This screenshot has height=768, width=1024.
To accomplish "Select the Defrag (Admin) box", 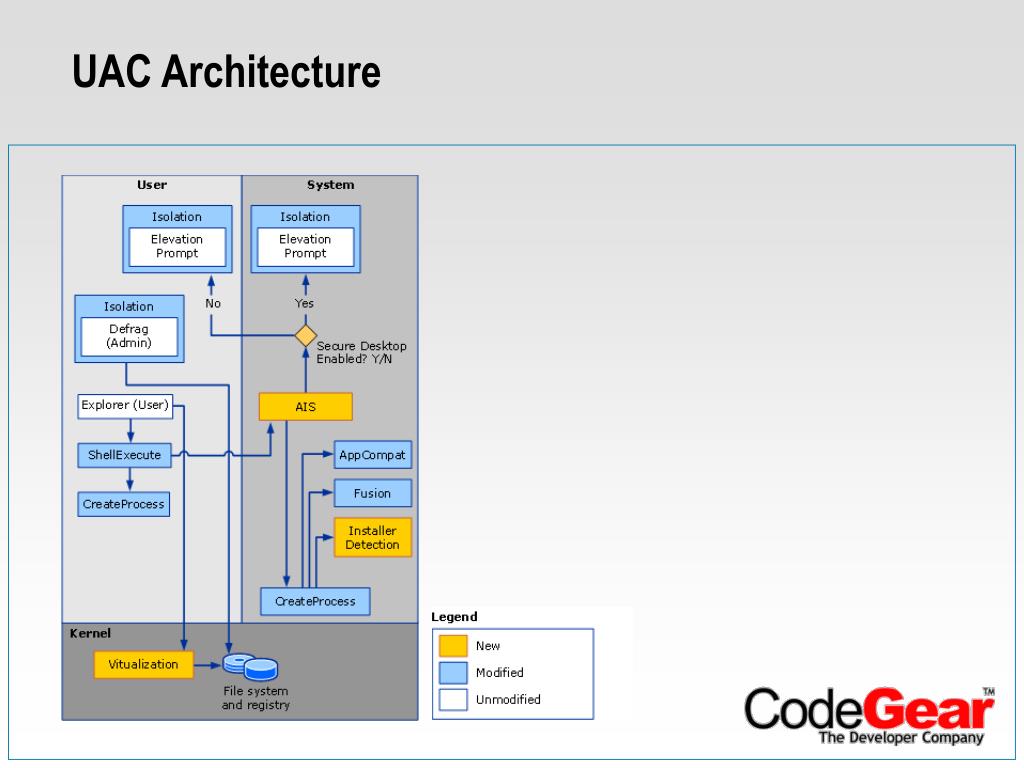I will coord(129,336).
